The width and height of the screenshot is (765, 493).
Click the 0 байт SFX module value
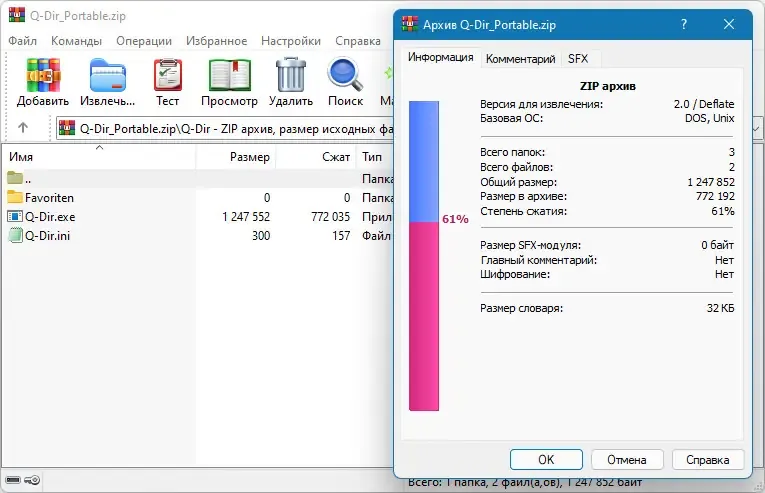(x=717, y=245)
